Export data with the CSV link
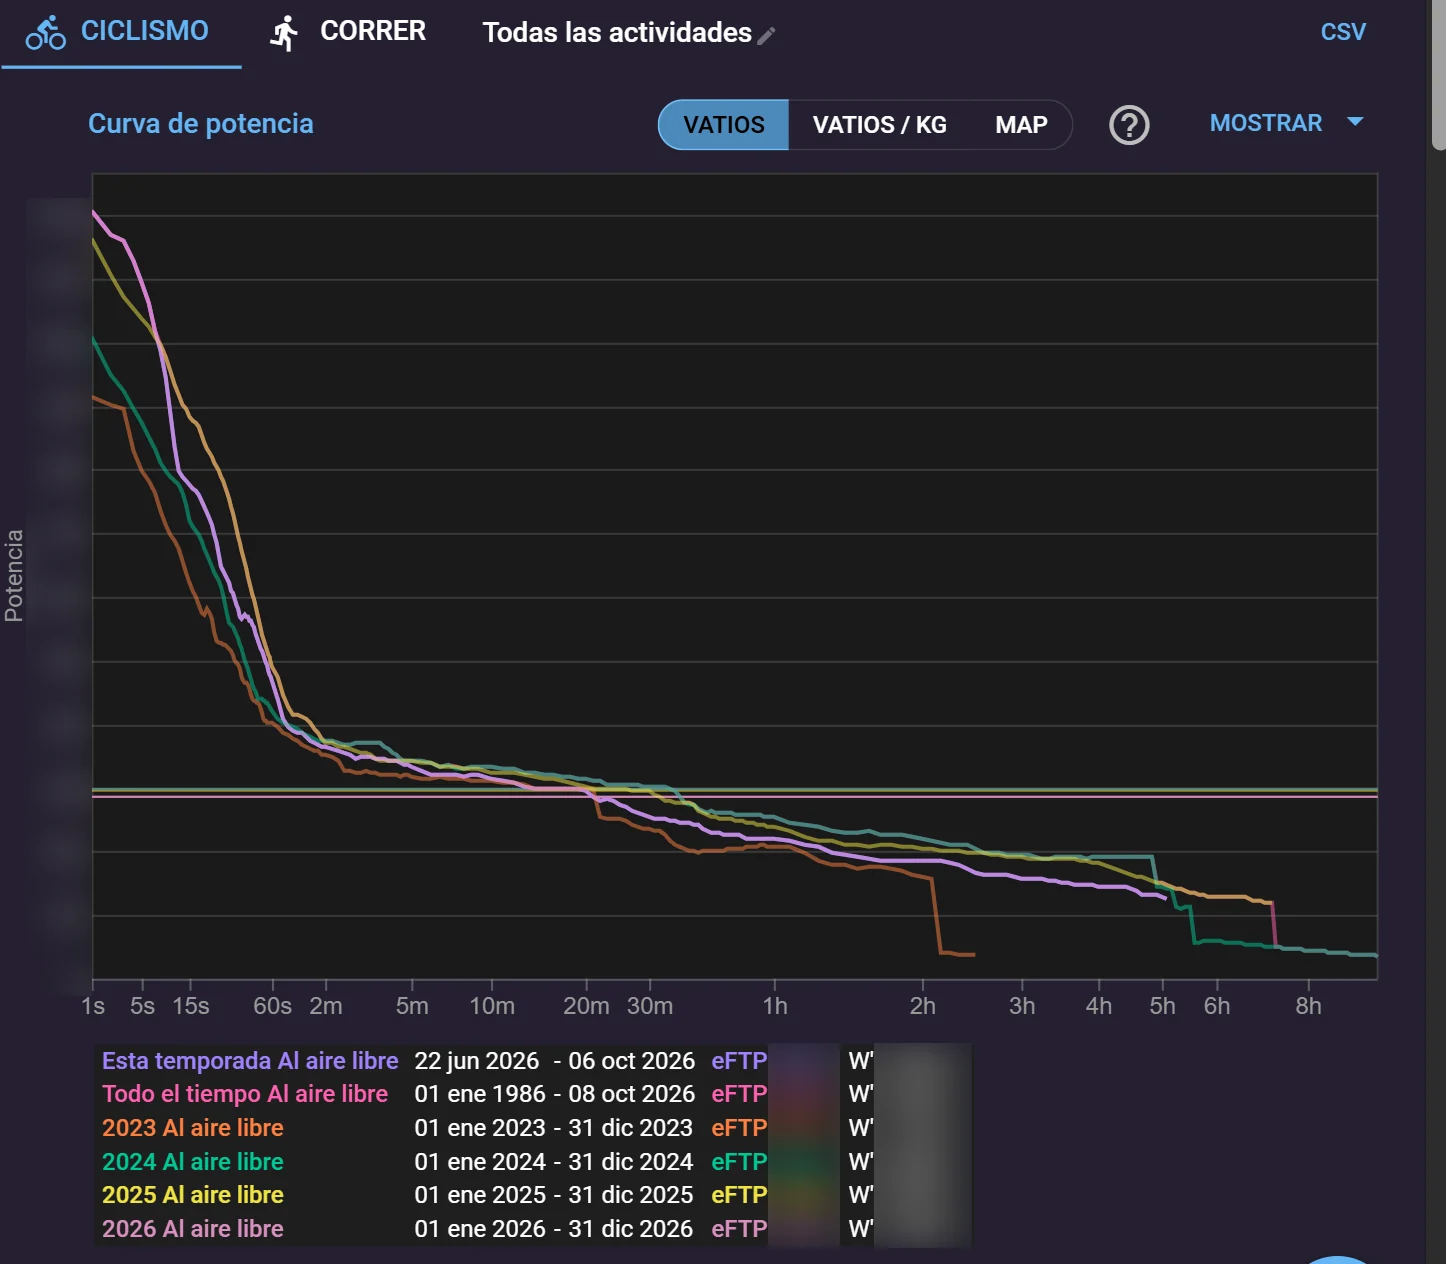This screenshot has height=1264, width=1446. point(1343,32)
